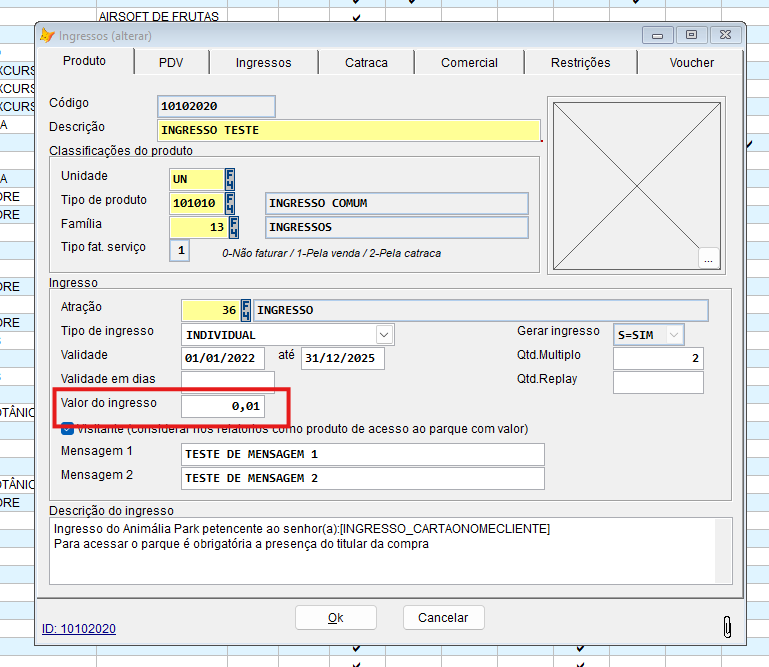Click the Descrição do ingresso scrollbar
The width and height of the screenshot is (769, 667).
click(x=723, y=550)
